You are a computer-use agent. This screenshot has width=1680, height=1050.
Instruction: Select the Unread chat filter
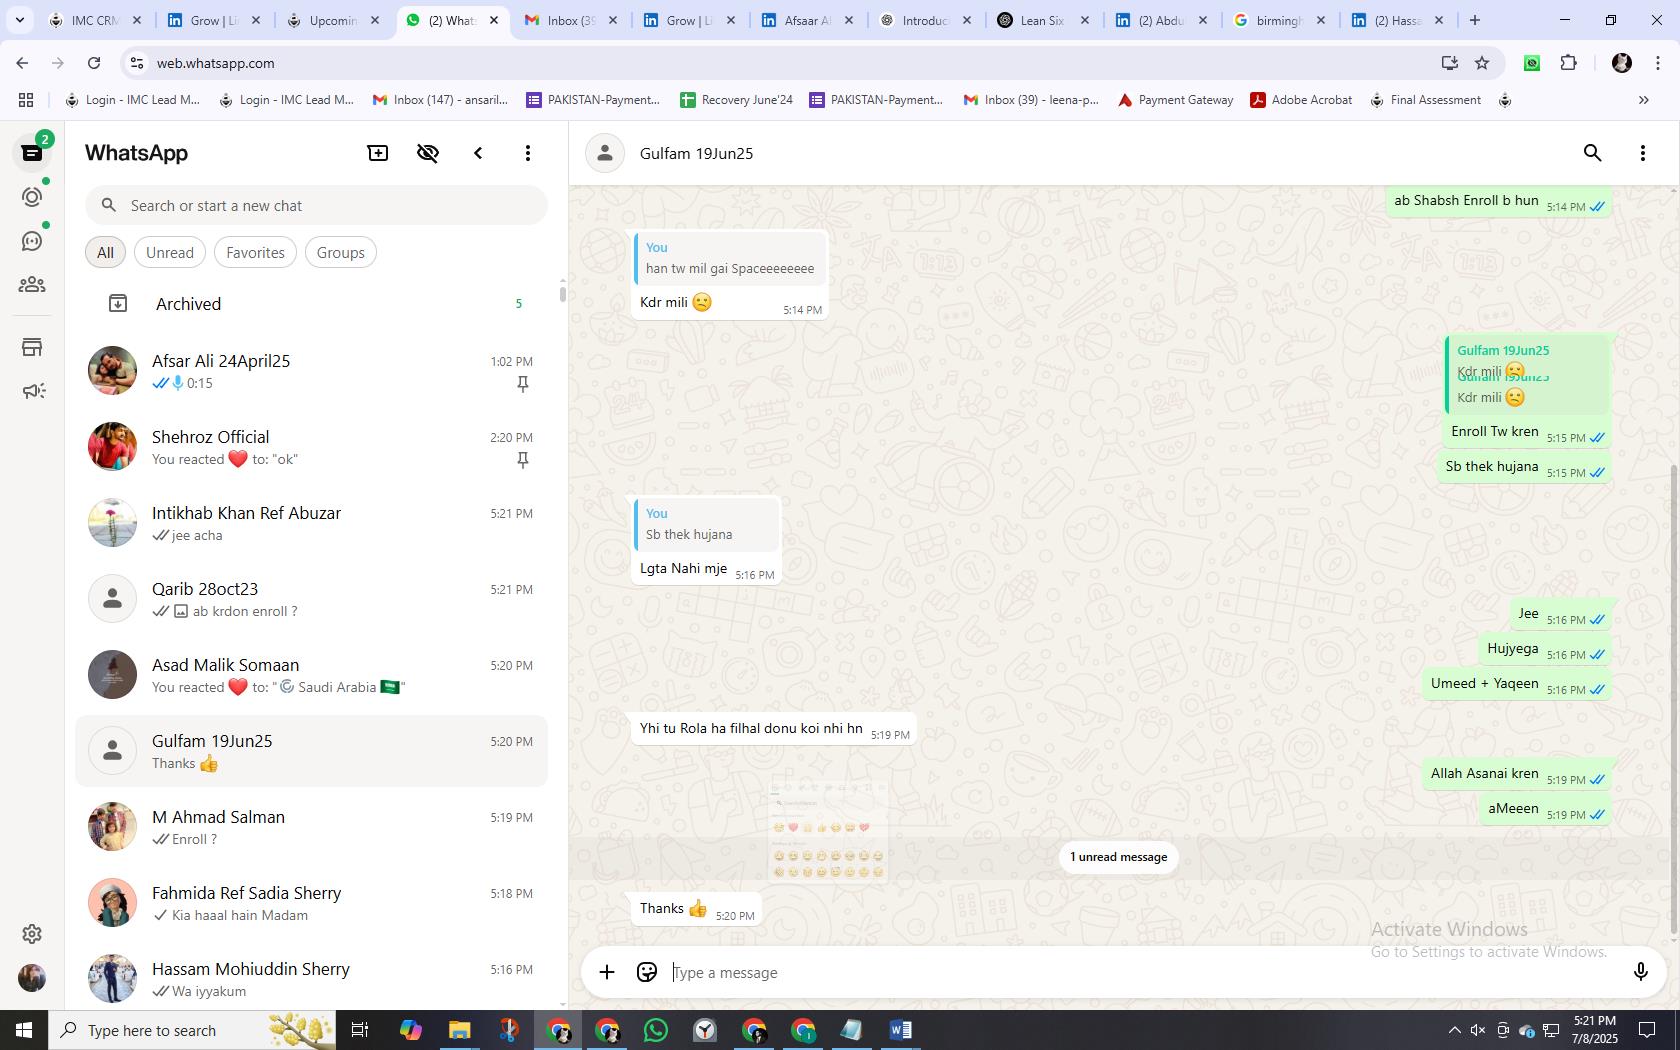click(x=170, y=253)
